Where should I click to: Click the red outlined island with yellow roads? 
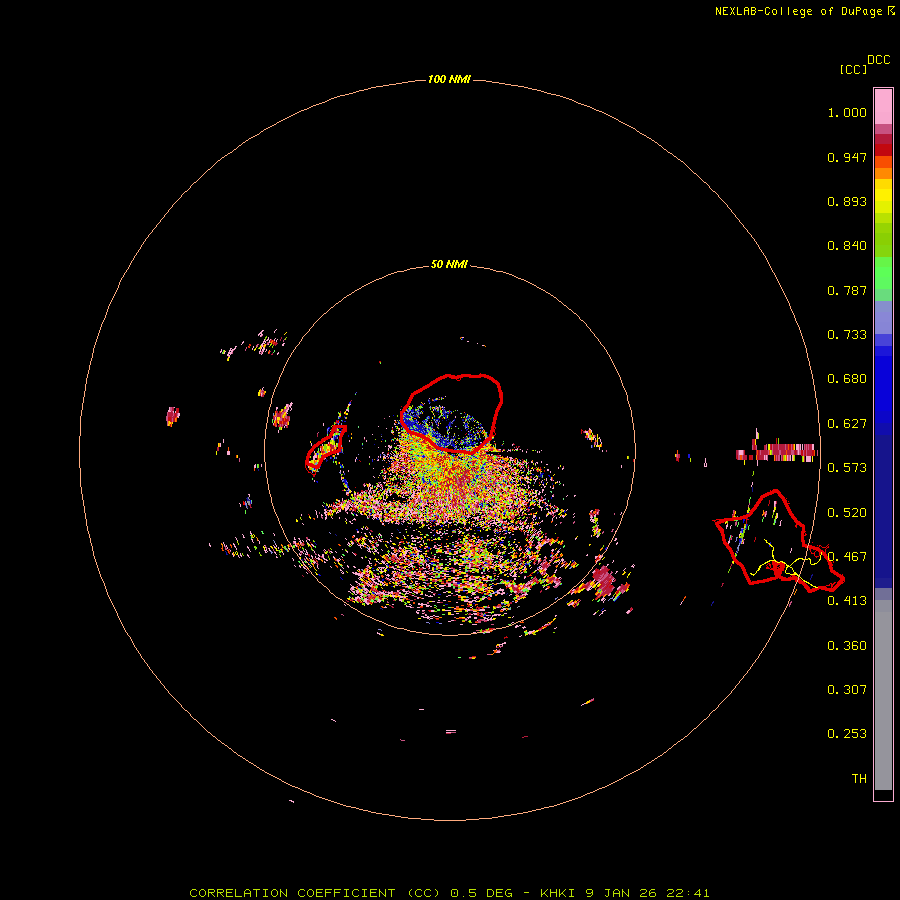[778, 542]
